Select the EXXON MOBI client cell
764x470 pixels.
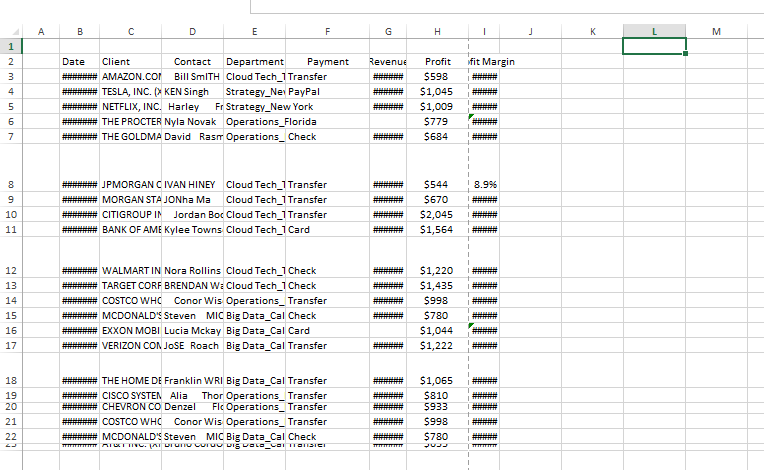131,331
